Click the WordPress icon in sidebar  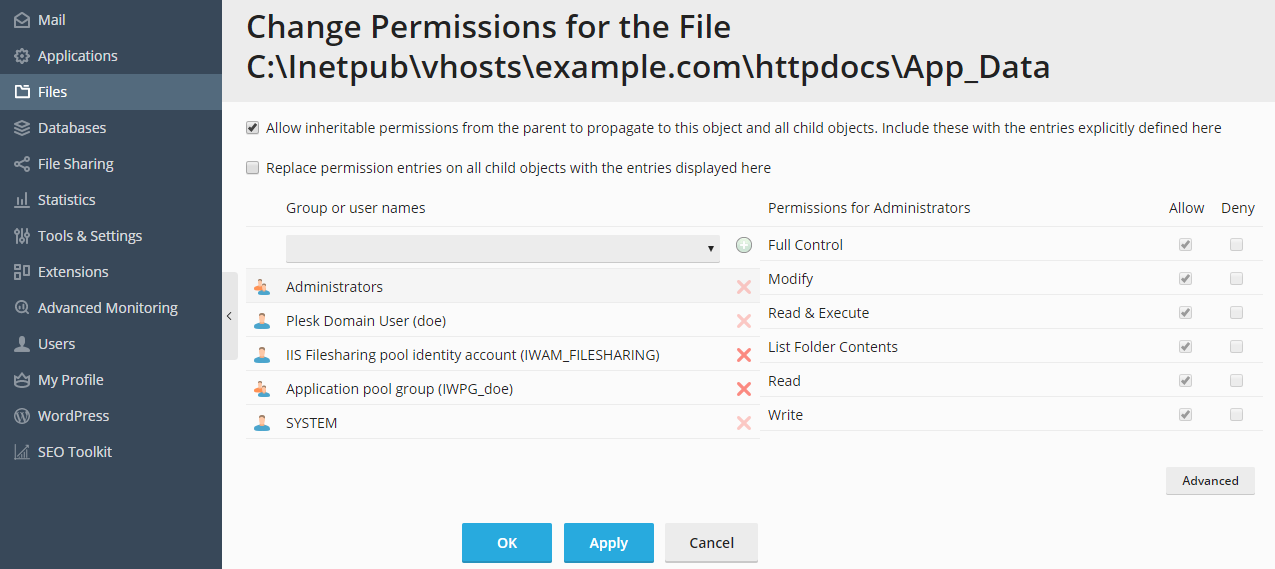[21, 416]
